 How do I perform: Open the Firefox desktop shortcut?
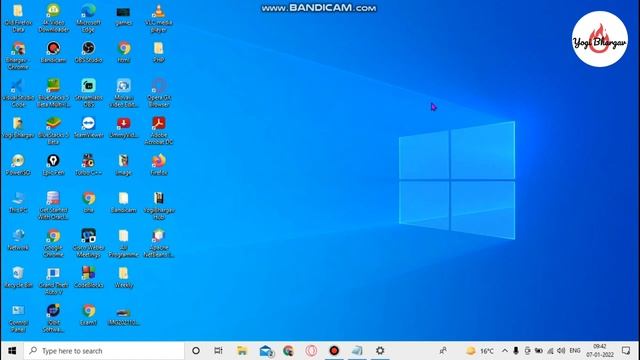159,165
